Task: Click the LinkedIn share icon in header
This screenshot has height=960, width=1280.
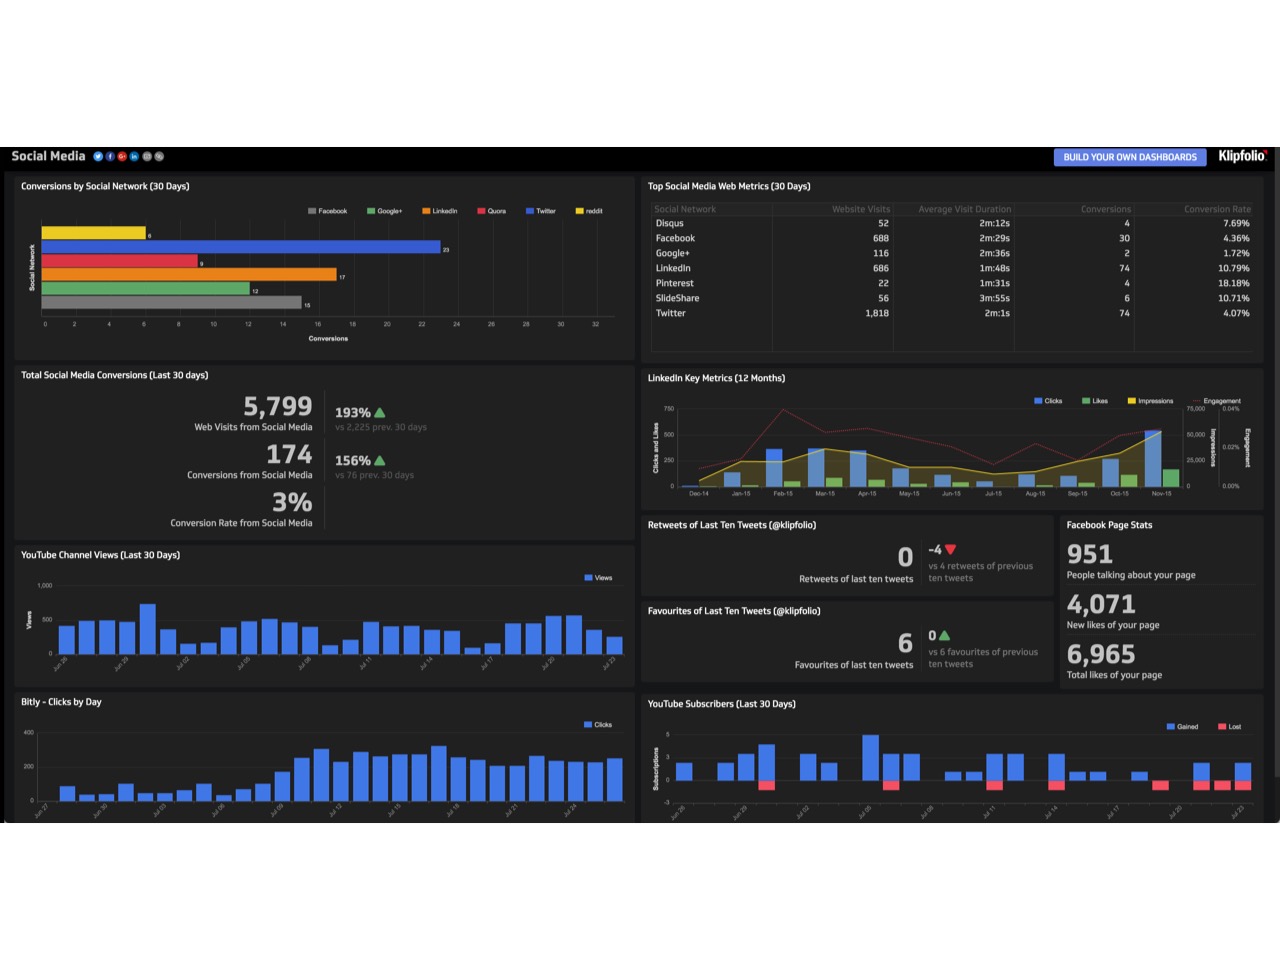Action: [x=134, y=156]
